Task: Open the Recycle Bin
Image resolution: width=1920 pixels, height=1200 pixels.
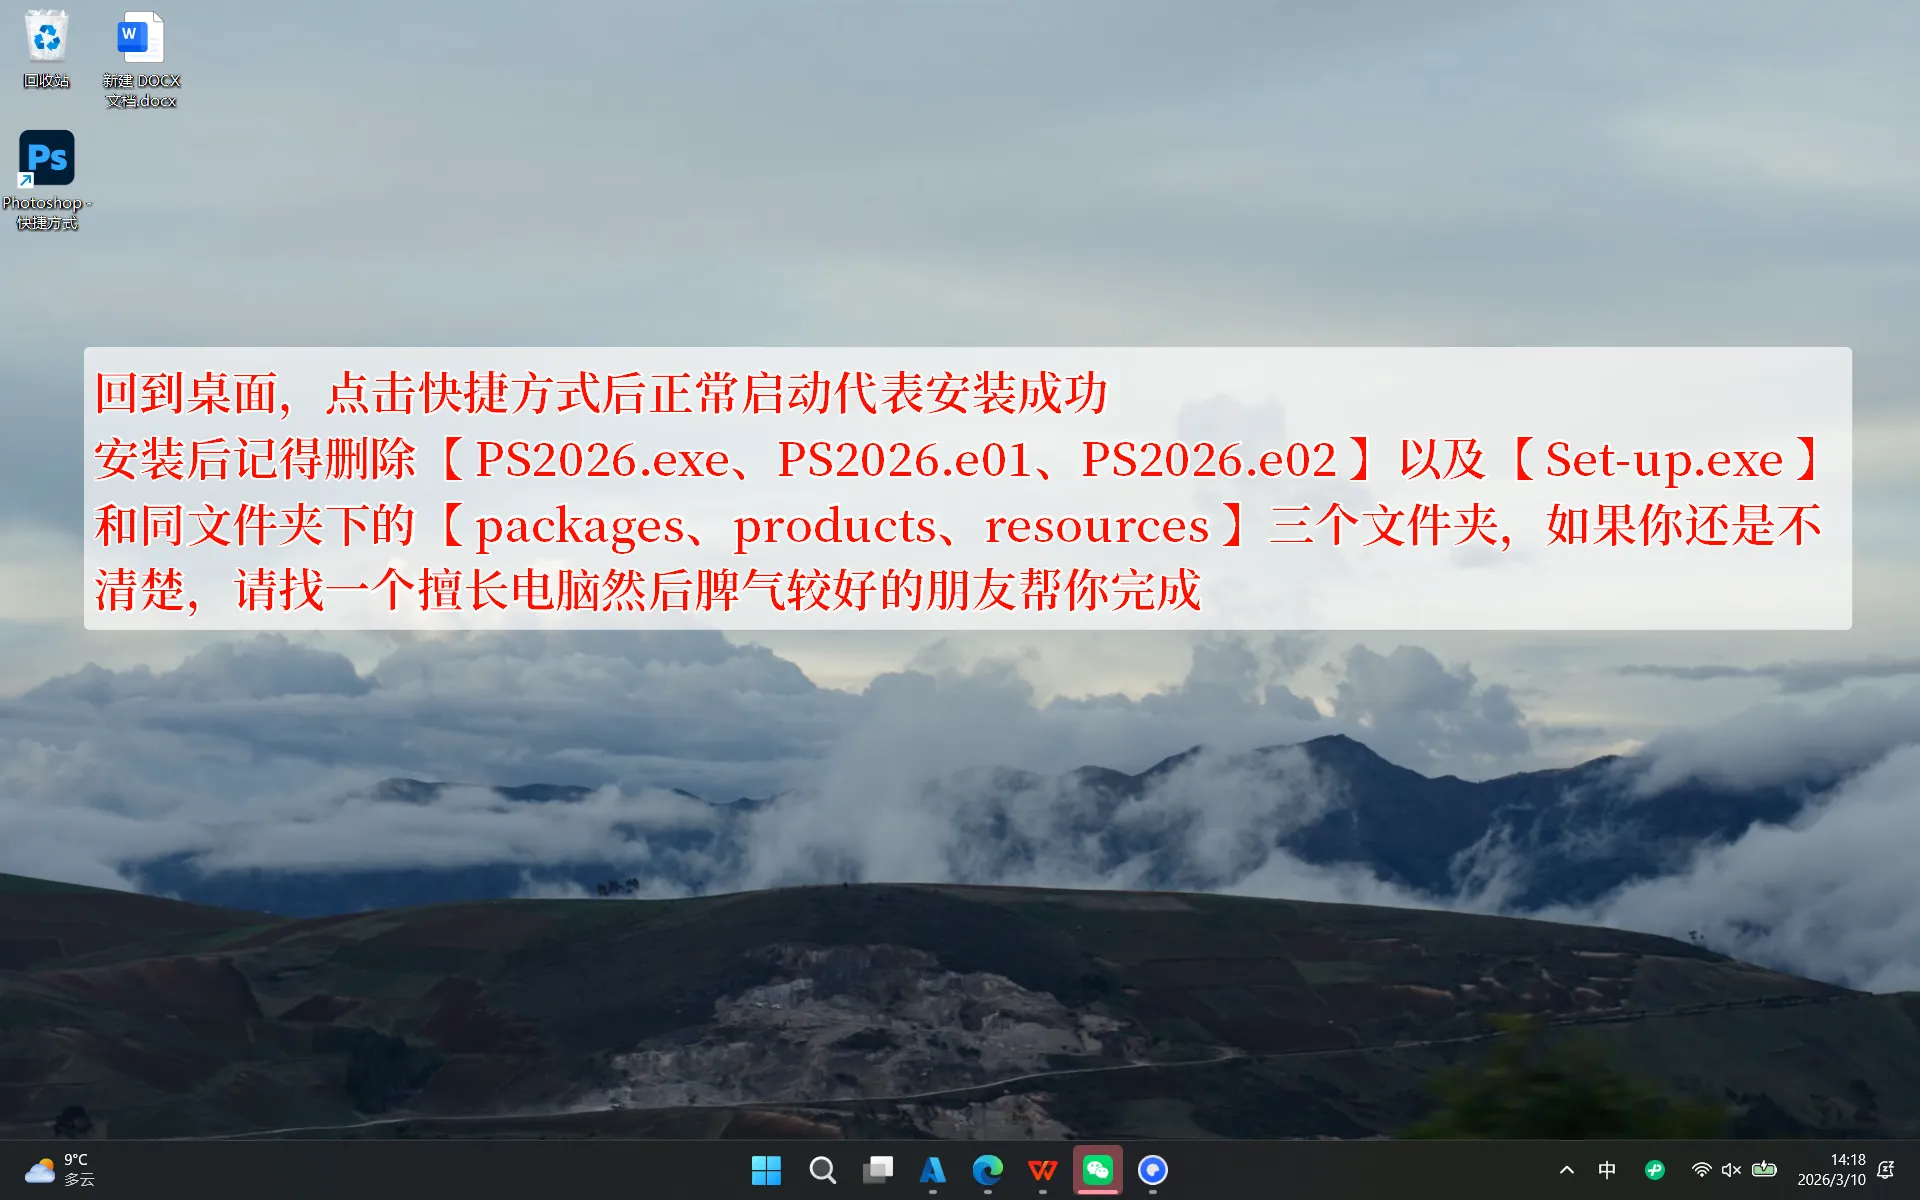Action: coord(46,38)
